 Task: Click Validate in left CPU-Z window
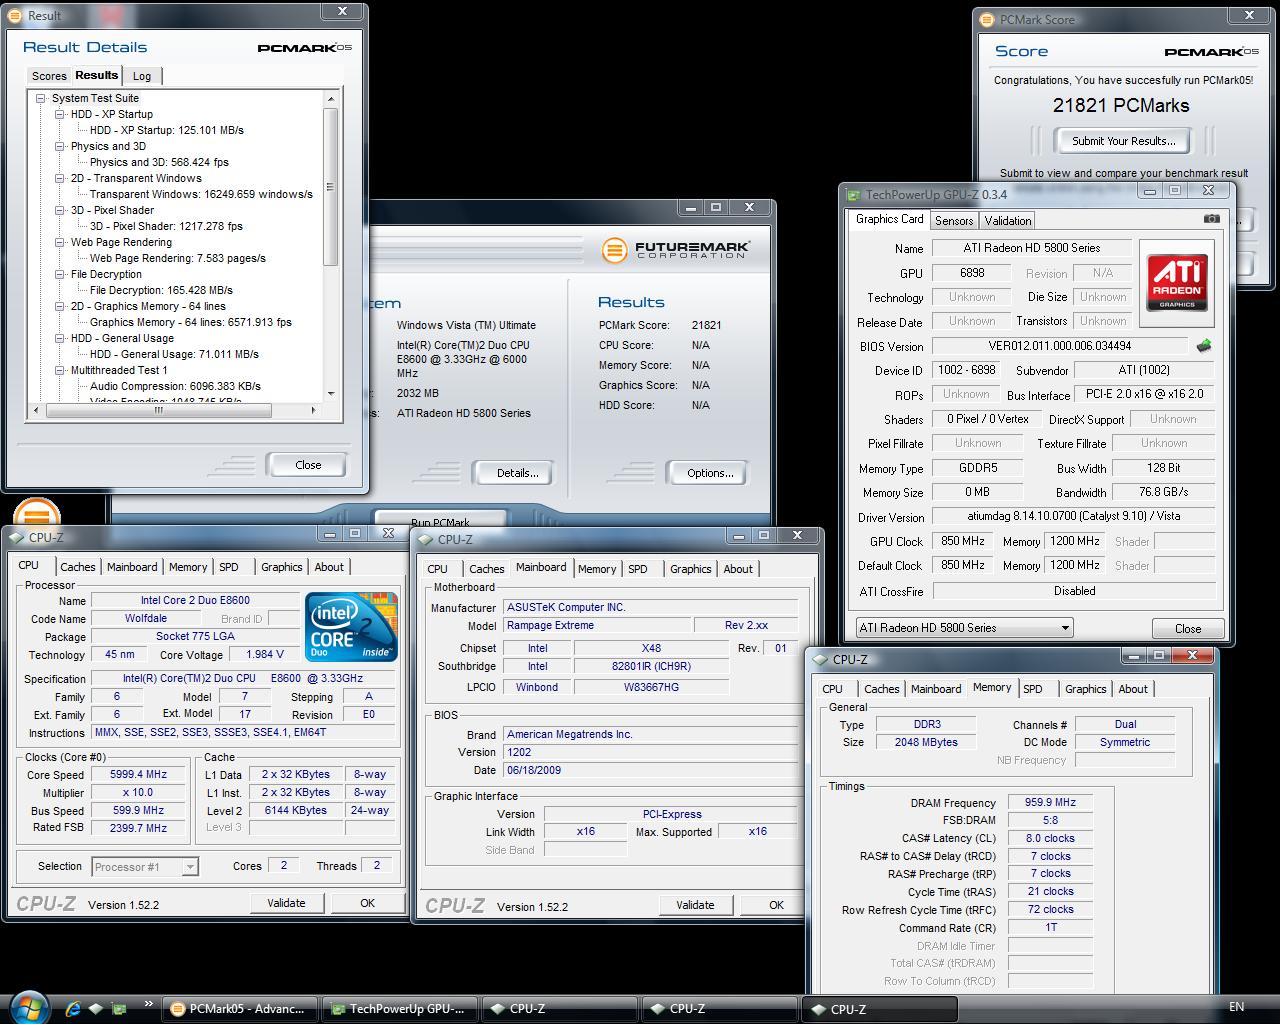coord(286,903)
